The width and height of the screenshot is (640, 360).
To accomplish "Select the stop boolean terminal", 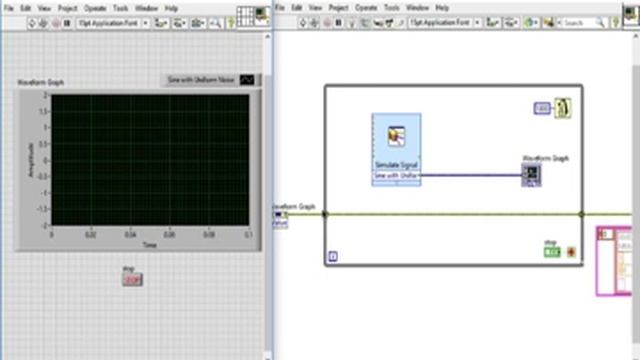I will 552,252.
